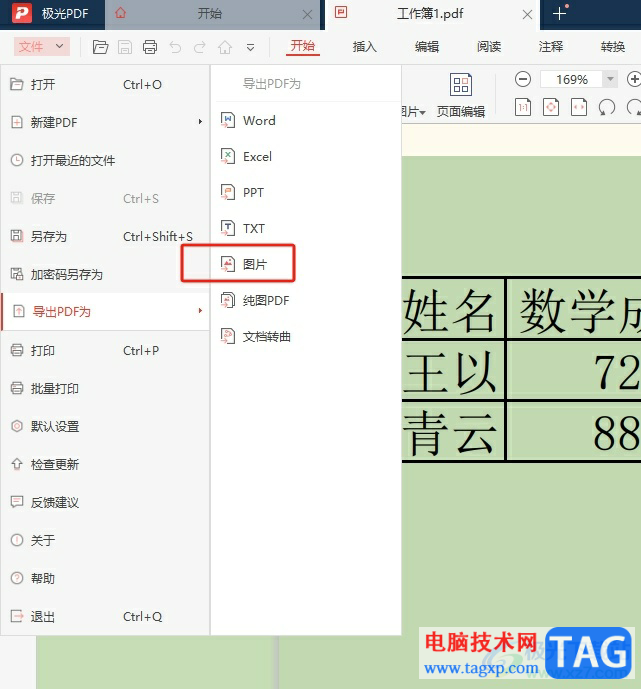Switch to the 转换 ribbon tab
This screenshot has height=689, width=641.
[x=613, y=46]
